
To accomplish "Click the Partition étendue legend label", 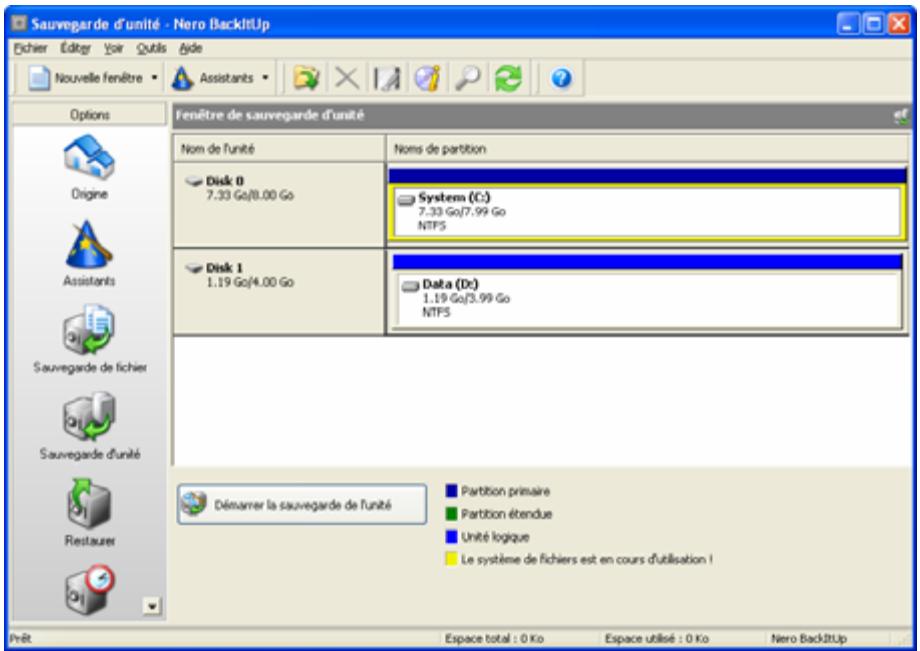I will [506, 514].
